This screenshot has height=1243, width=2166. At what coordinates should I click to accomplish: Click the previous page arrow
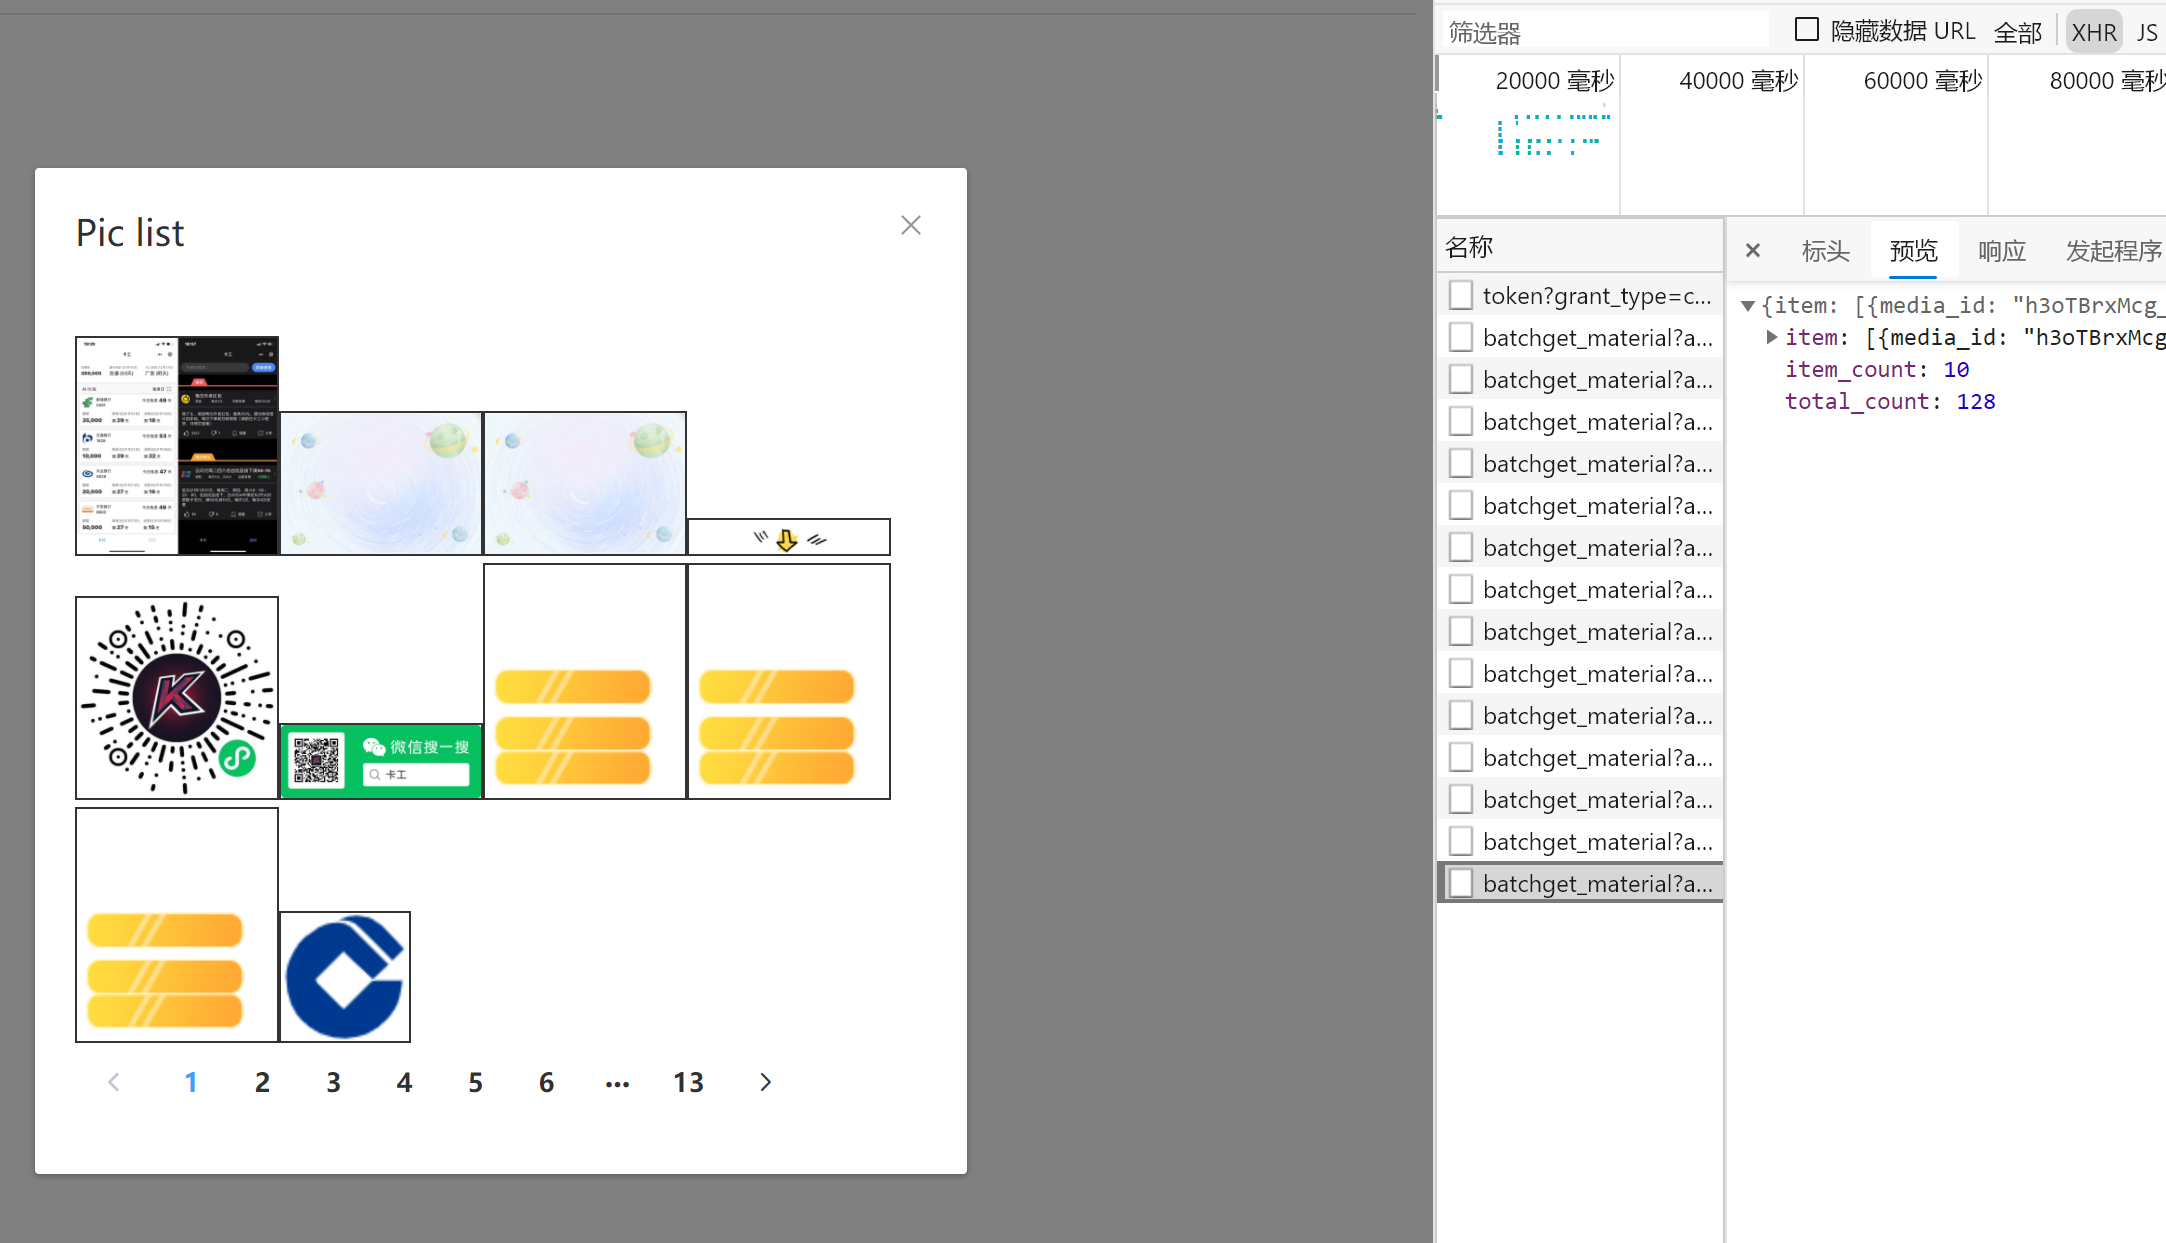[114, 1082]
